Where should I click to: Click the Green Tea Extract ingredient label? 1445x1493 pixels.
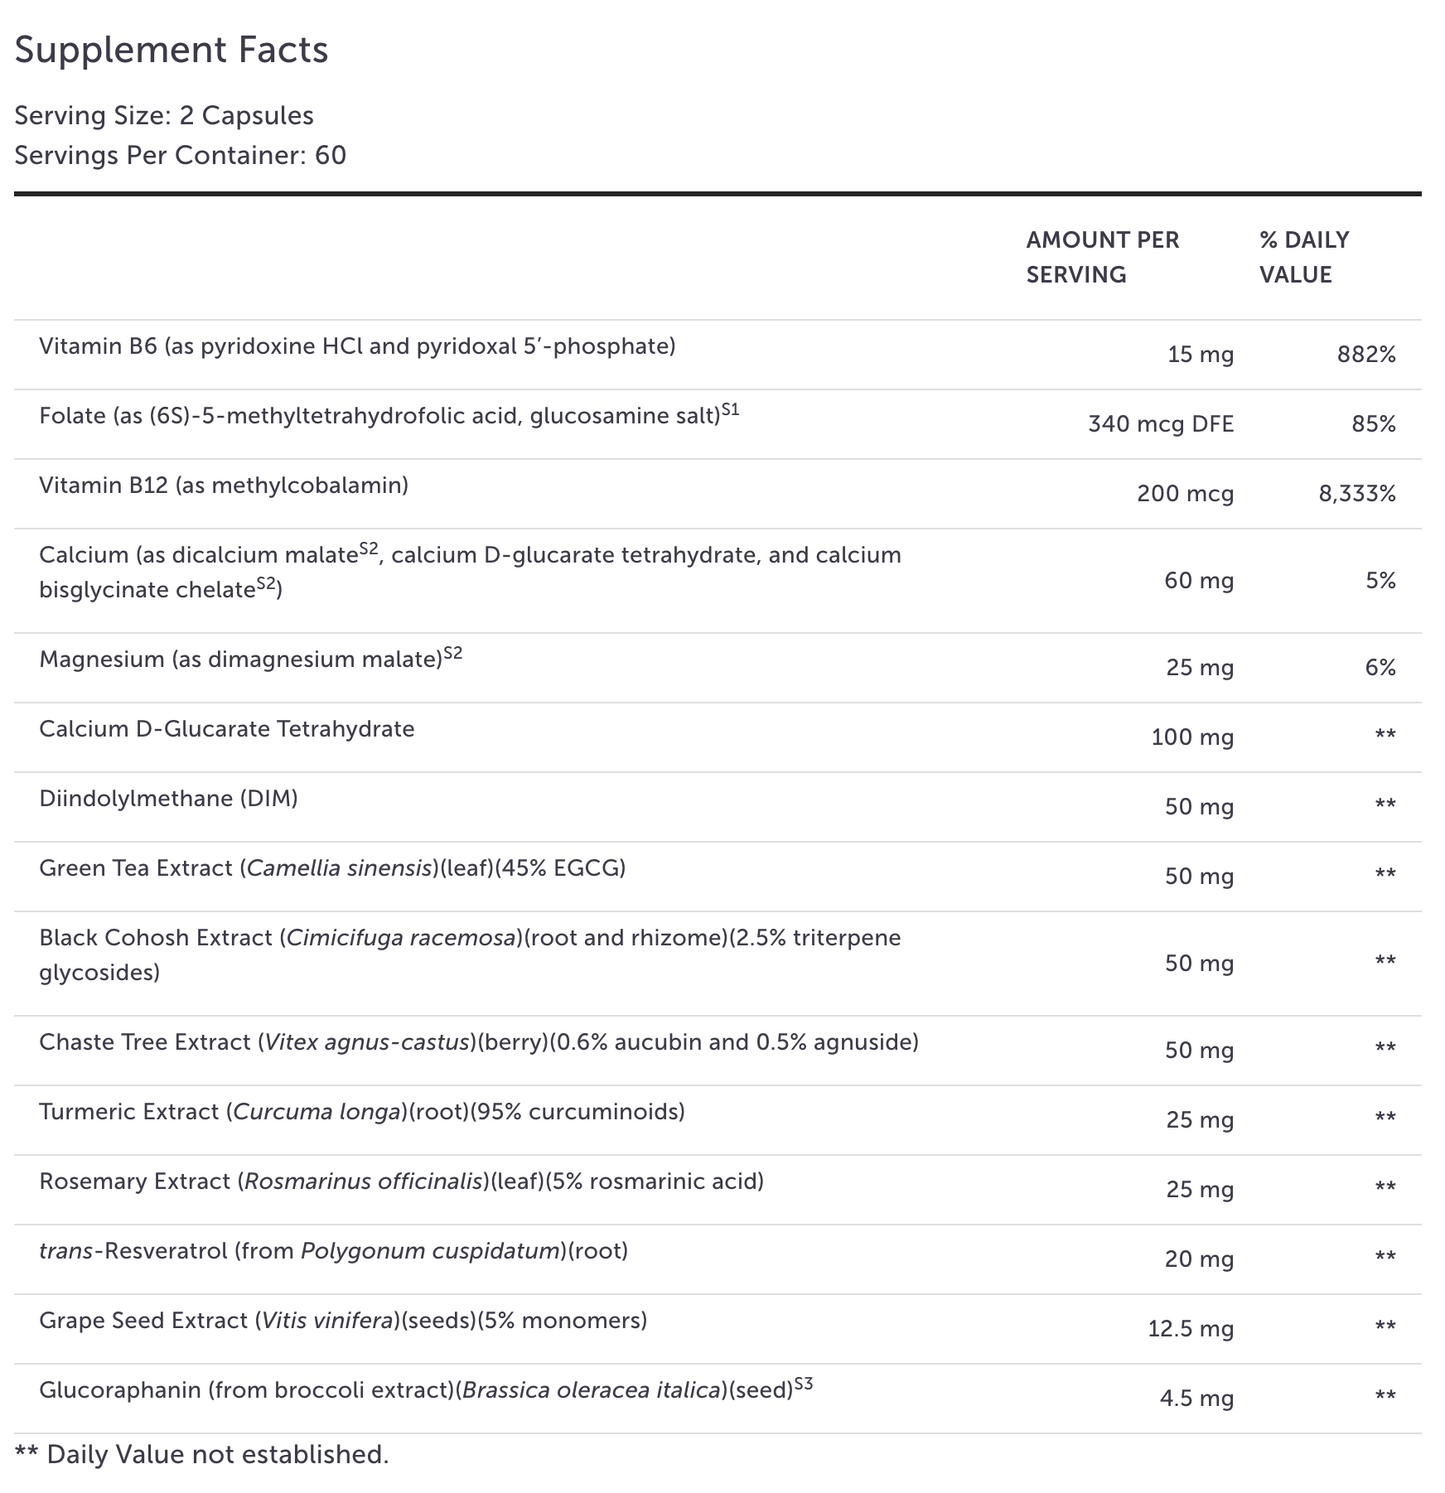pyautogui.click(x=332, y=868)
